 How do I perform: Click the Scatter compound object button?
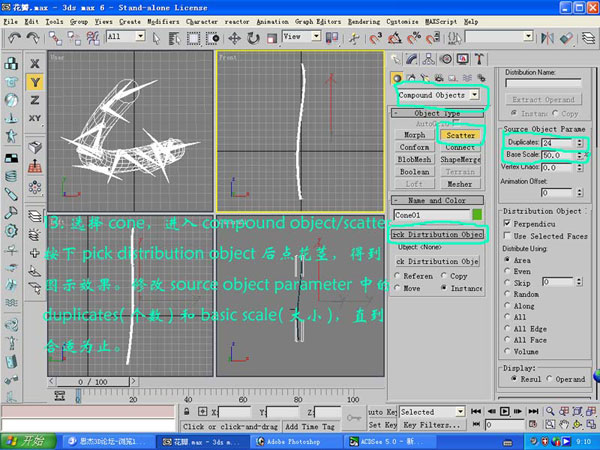[x=460, y=135]
